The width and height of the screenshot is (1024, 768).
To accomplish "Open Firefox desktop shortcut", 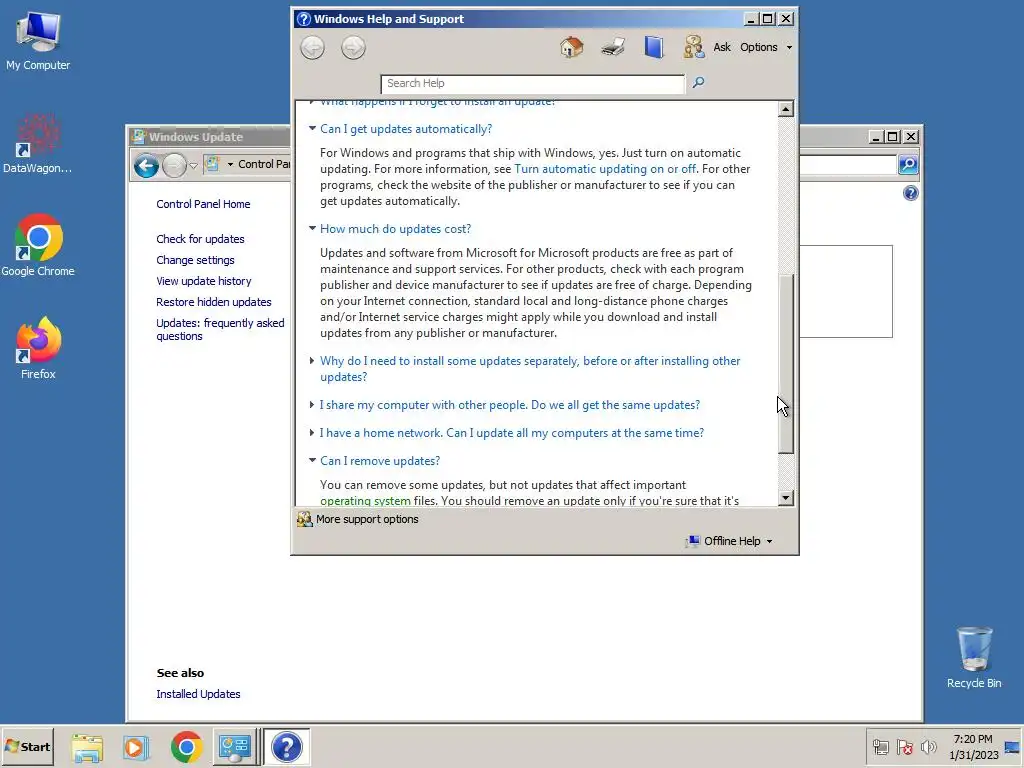I will tap(38, 347).
